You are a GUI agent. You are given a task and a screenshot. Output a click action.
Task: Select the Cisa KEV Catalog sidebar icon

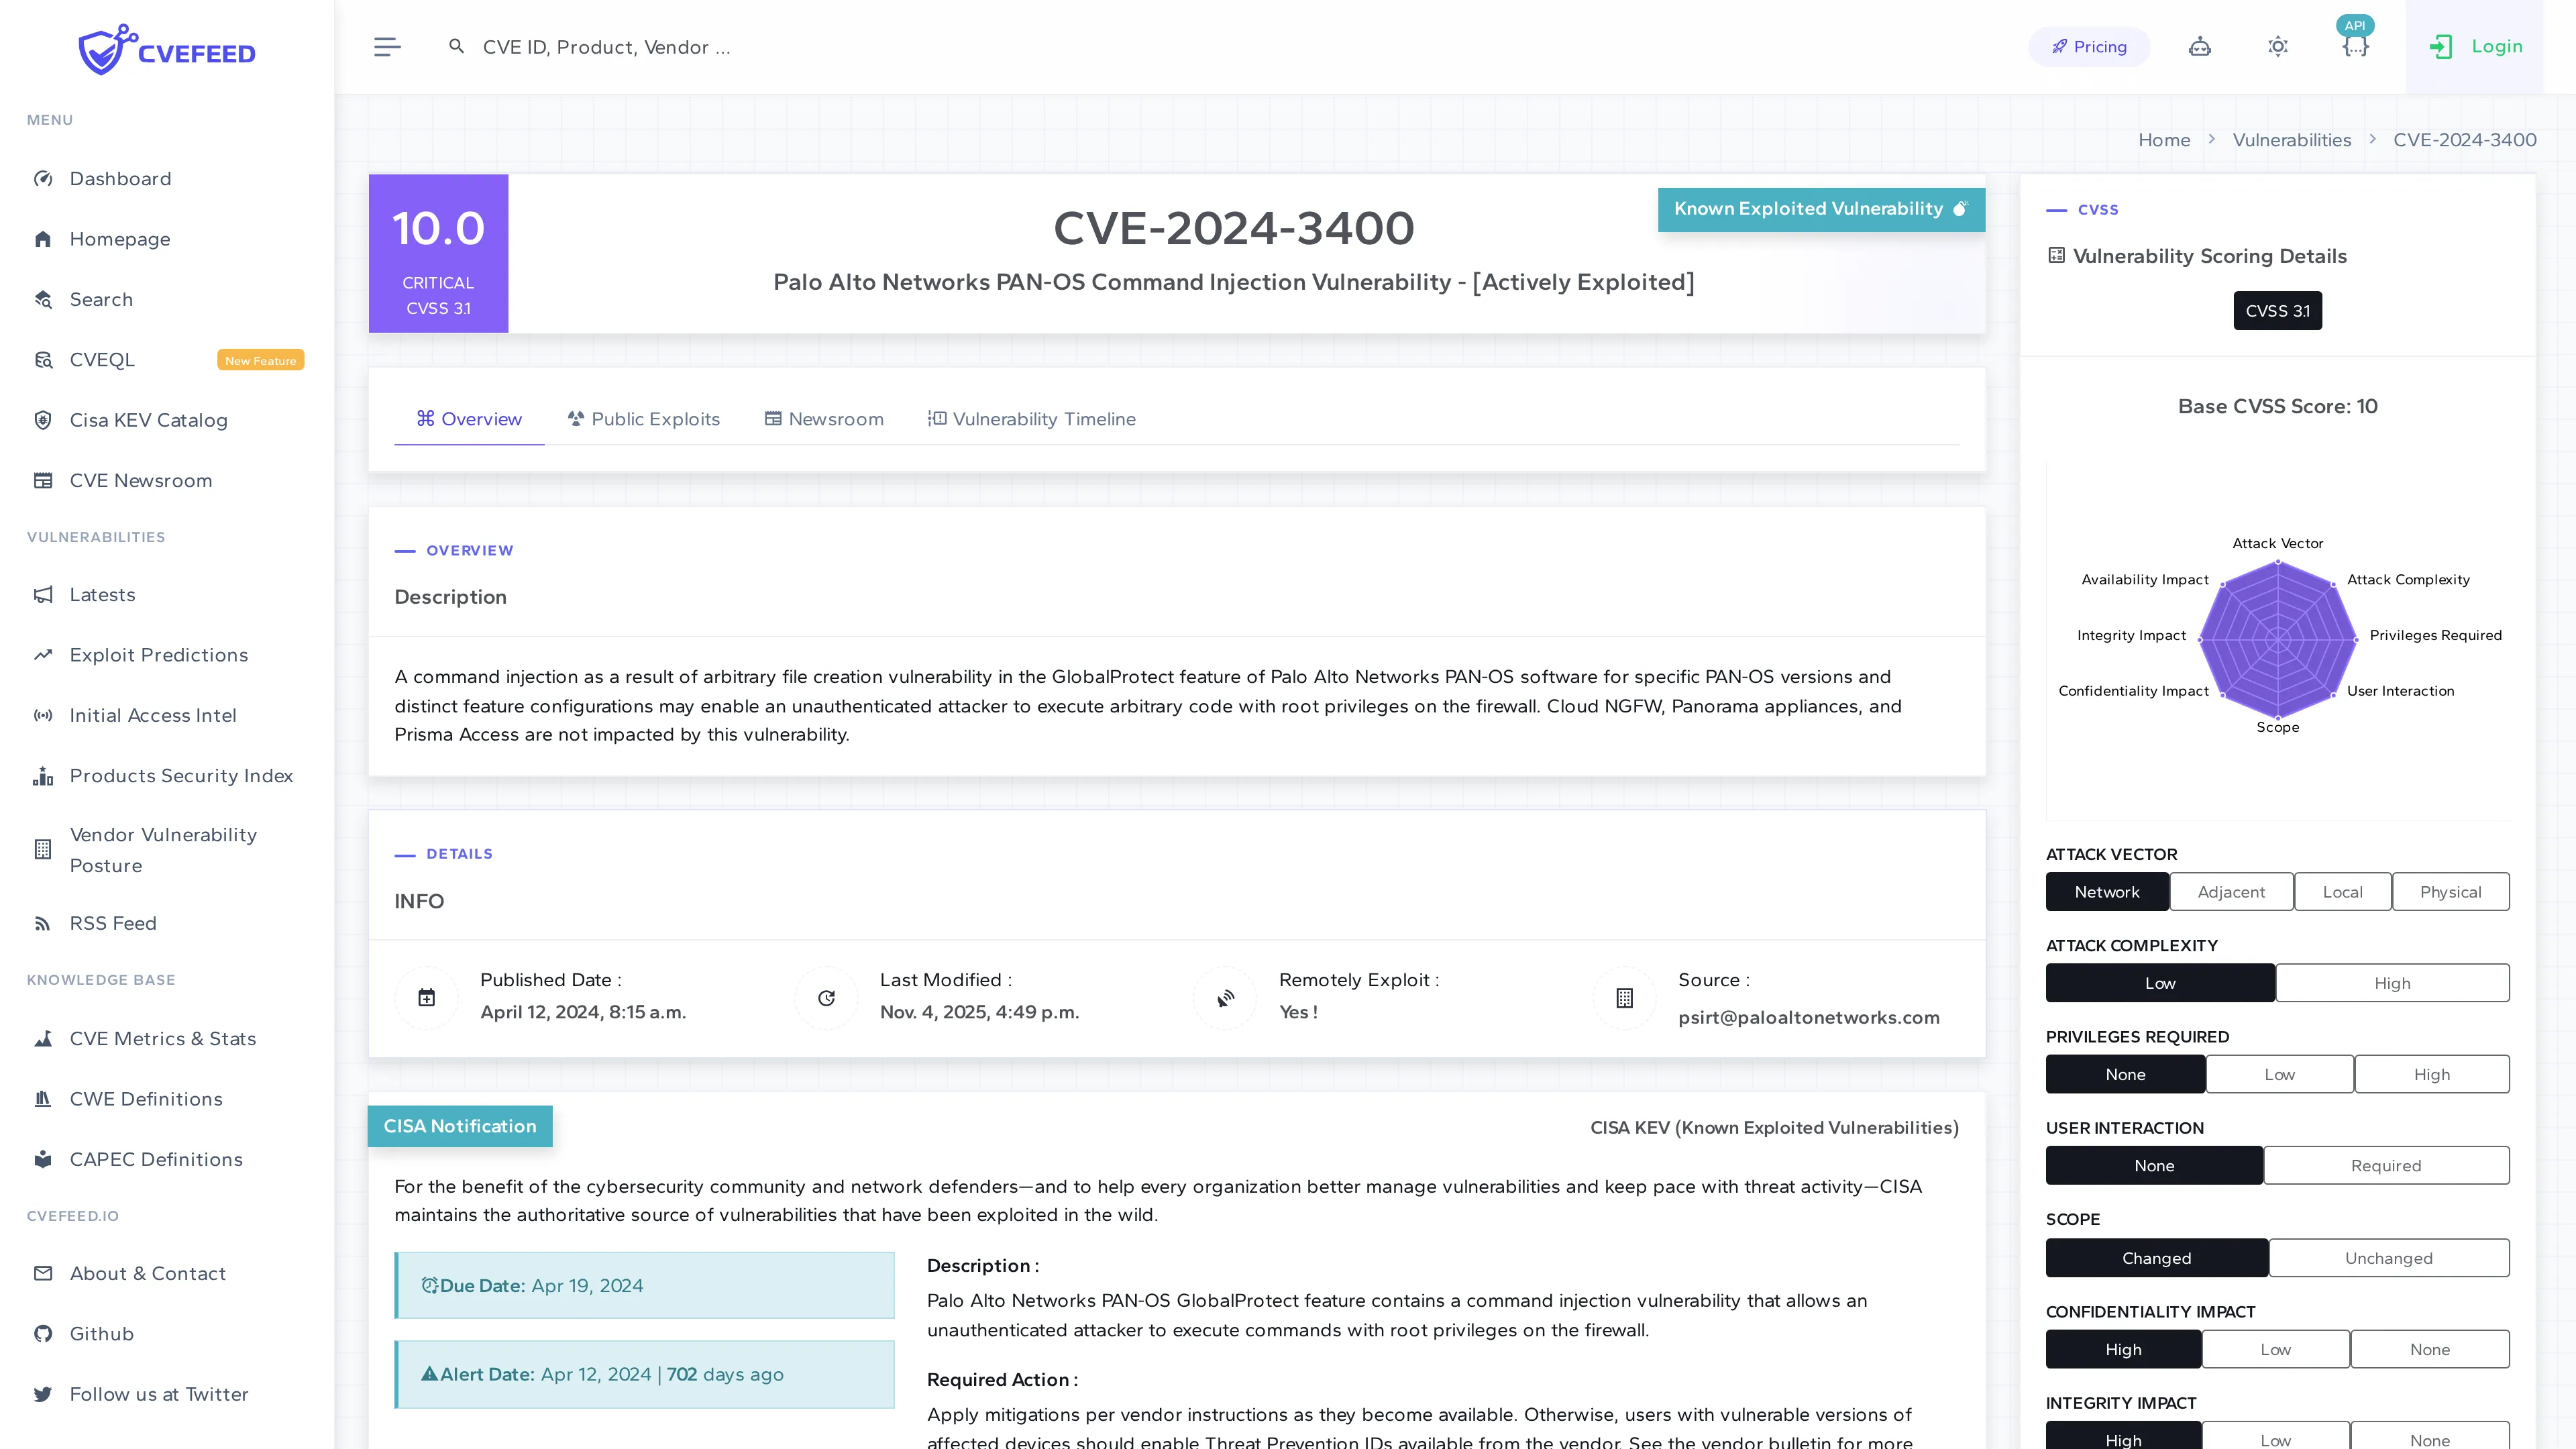pos(43,420)
